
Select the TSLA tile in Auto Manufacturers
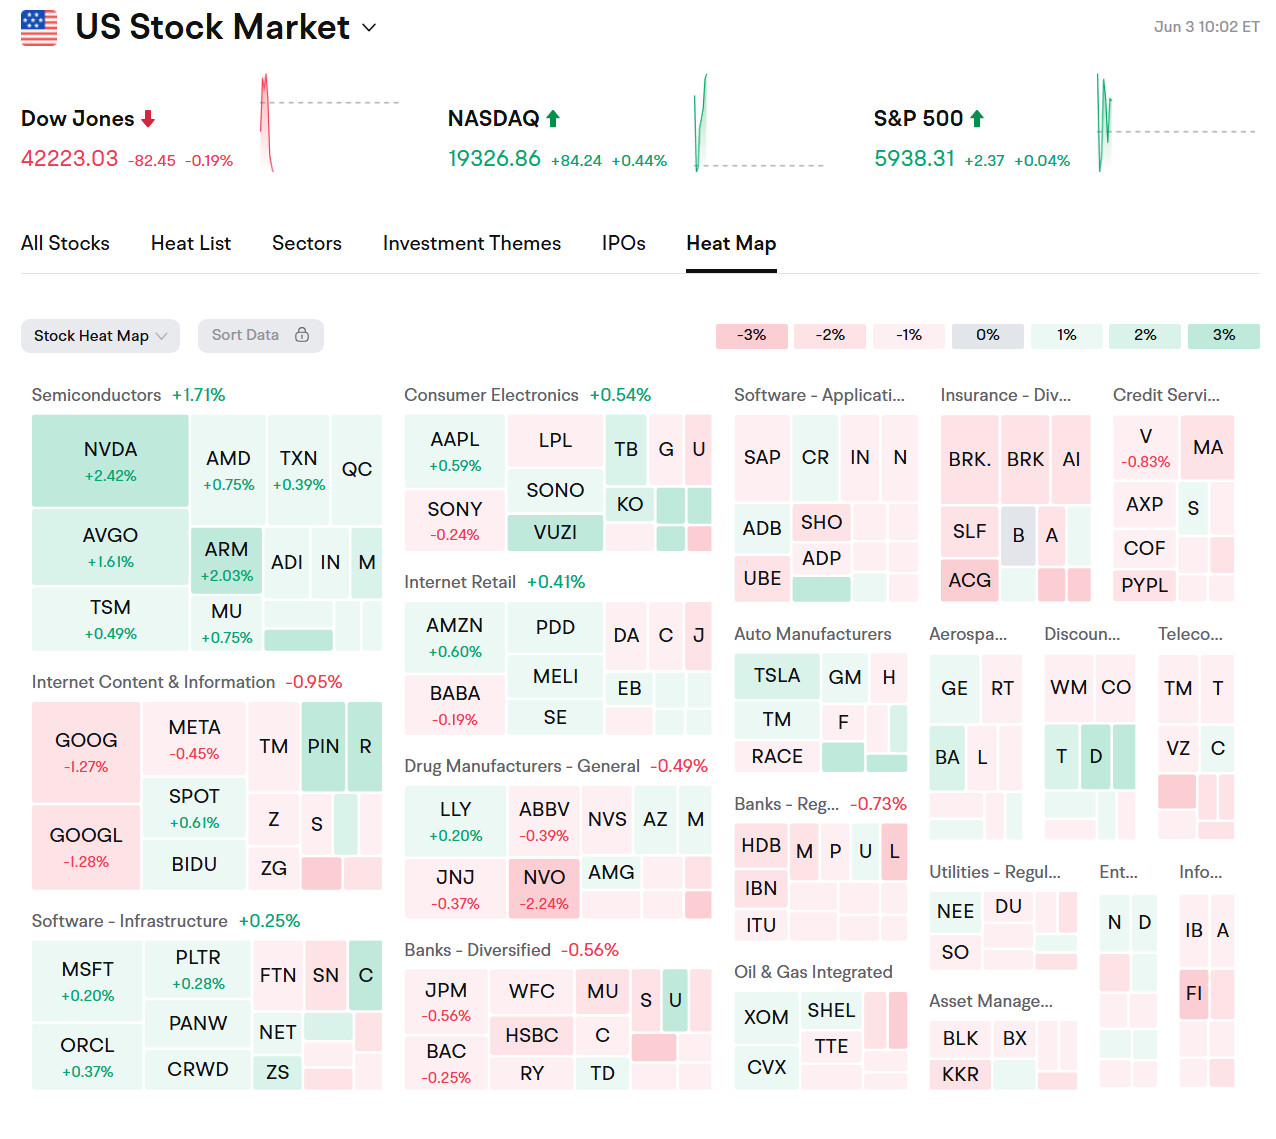pos(777,676)
